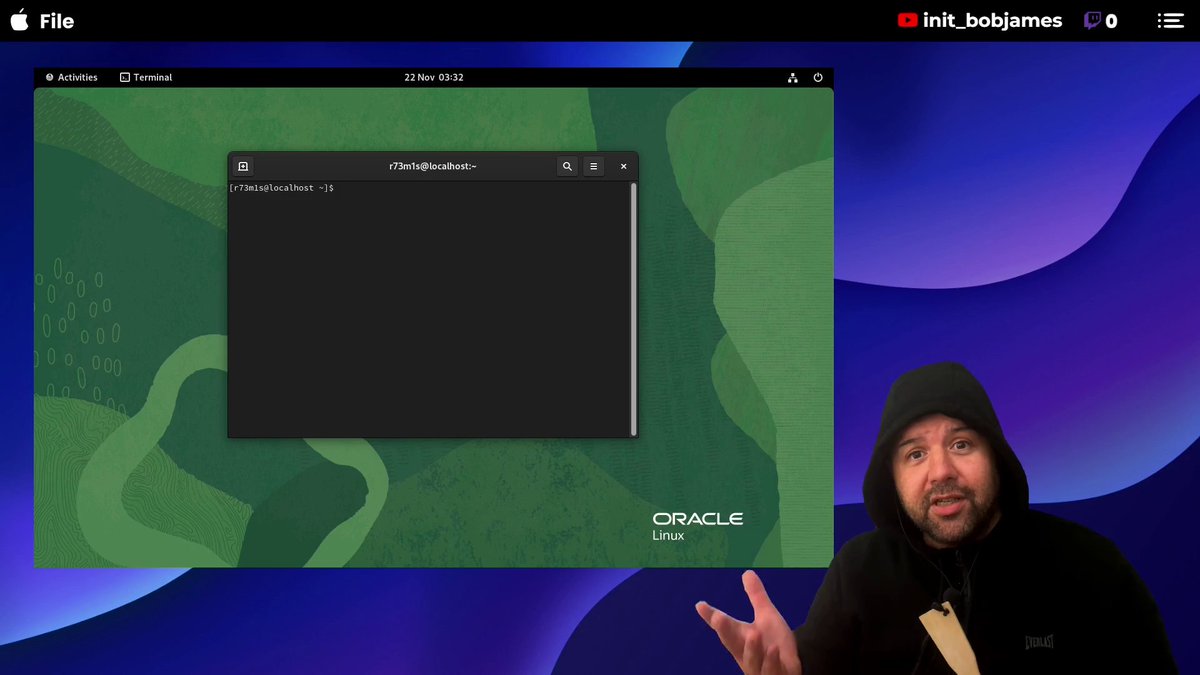Screen dimensions: 1200x675
Task: Click the Oracle Linux logo on desktop
Action: [x=698, y=526]
